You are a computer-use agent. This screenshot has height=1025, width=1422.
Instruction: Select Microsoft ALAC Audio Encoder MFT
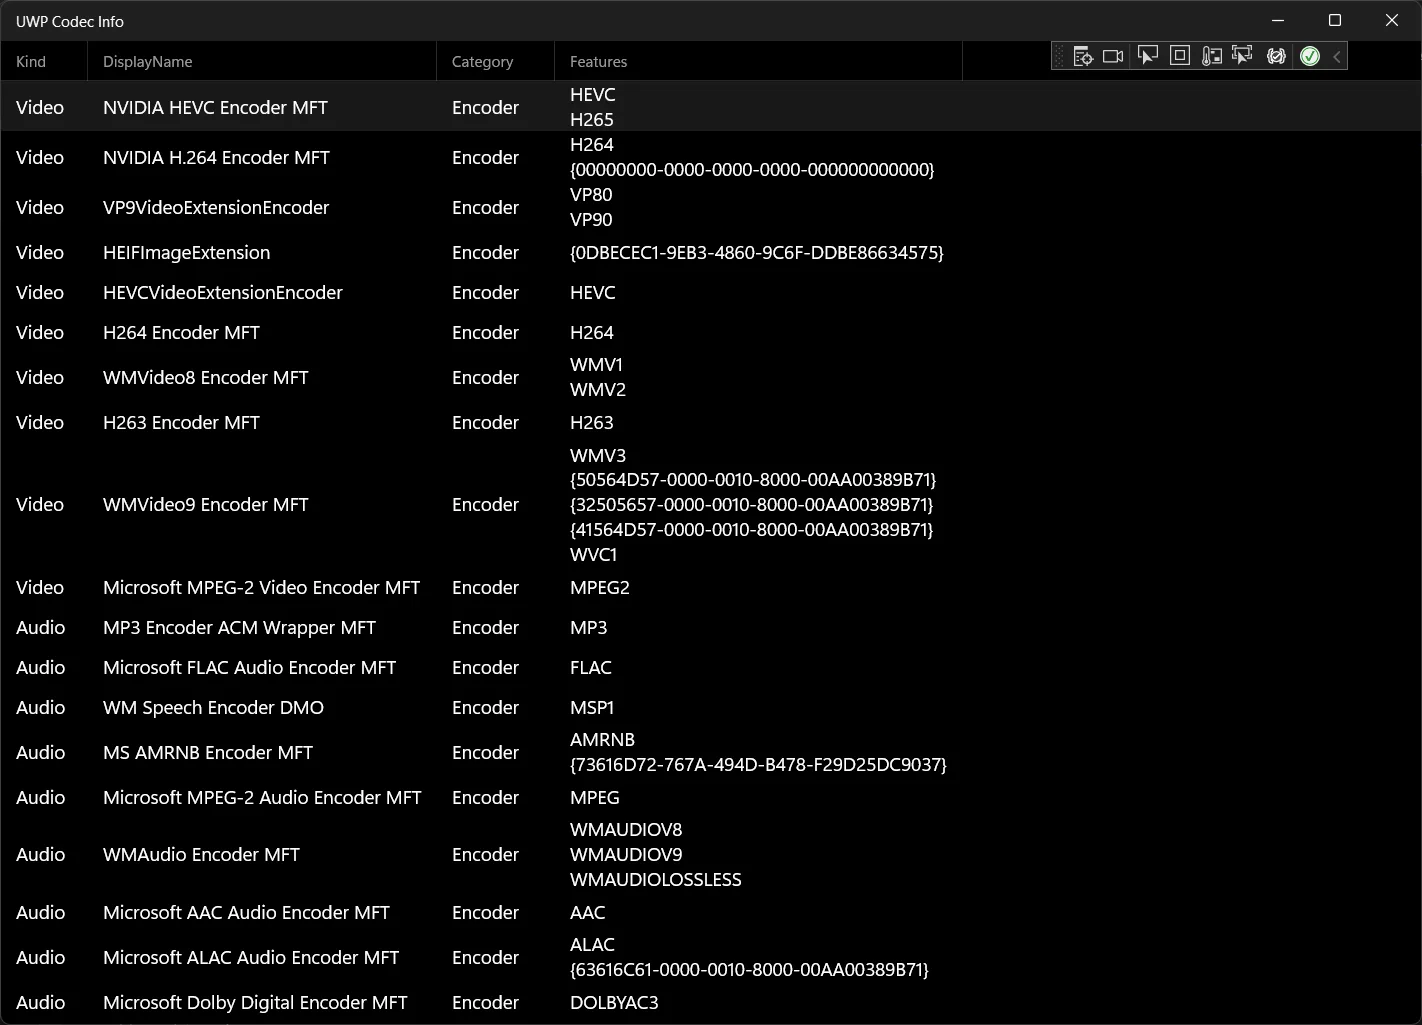(251, 957)
